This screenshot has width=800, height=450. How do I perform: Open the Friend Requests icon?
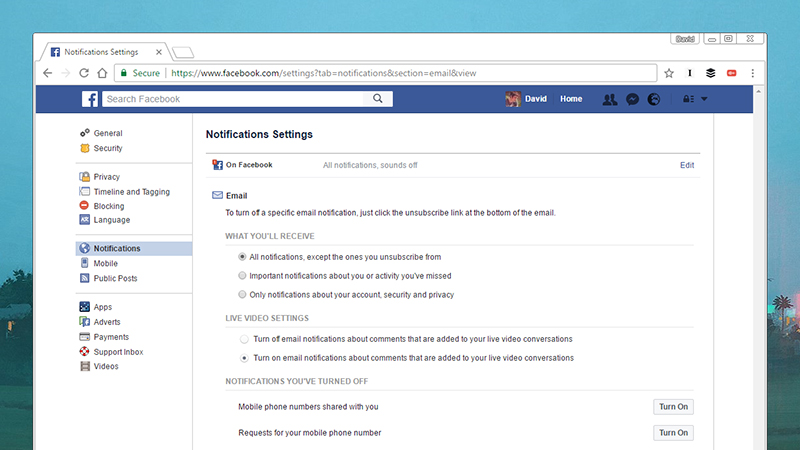[x=609, y=99]
